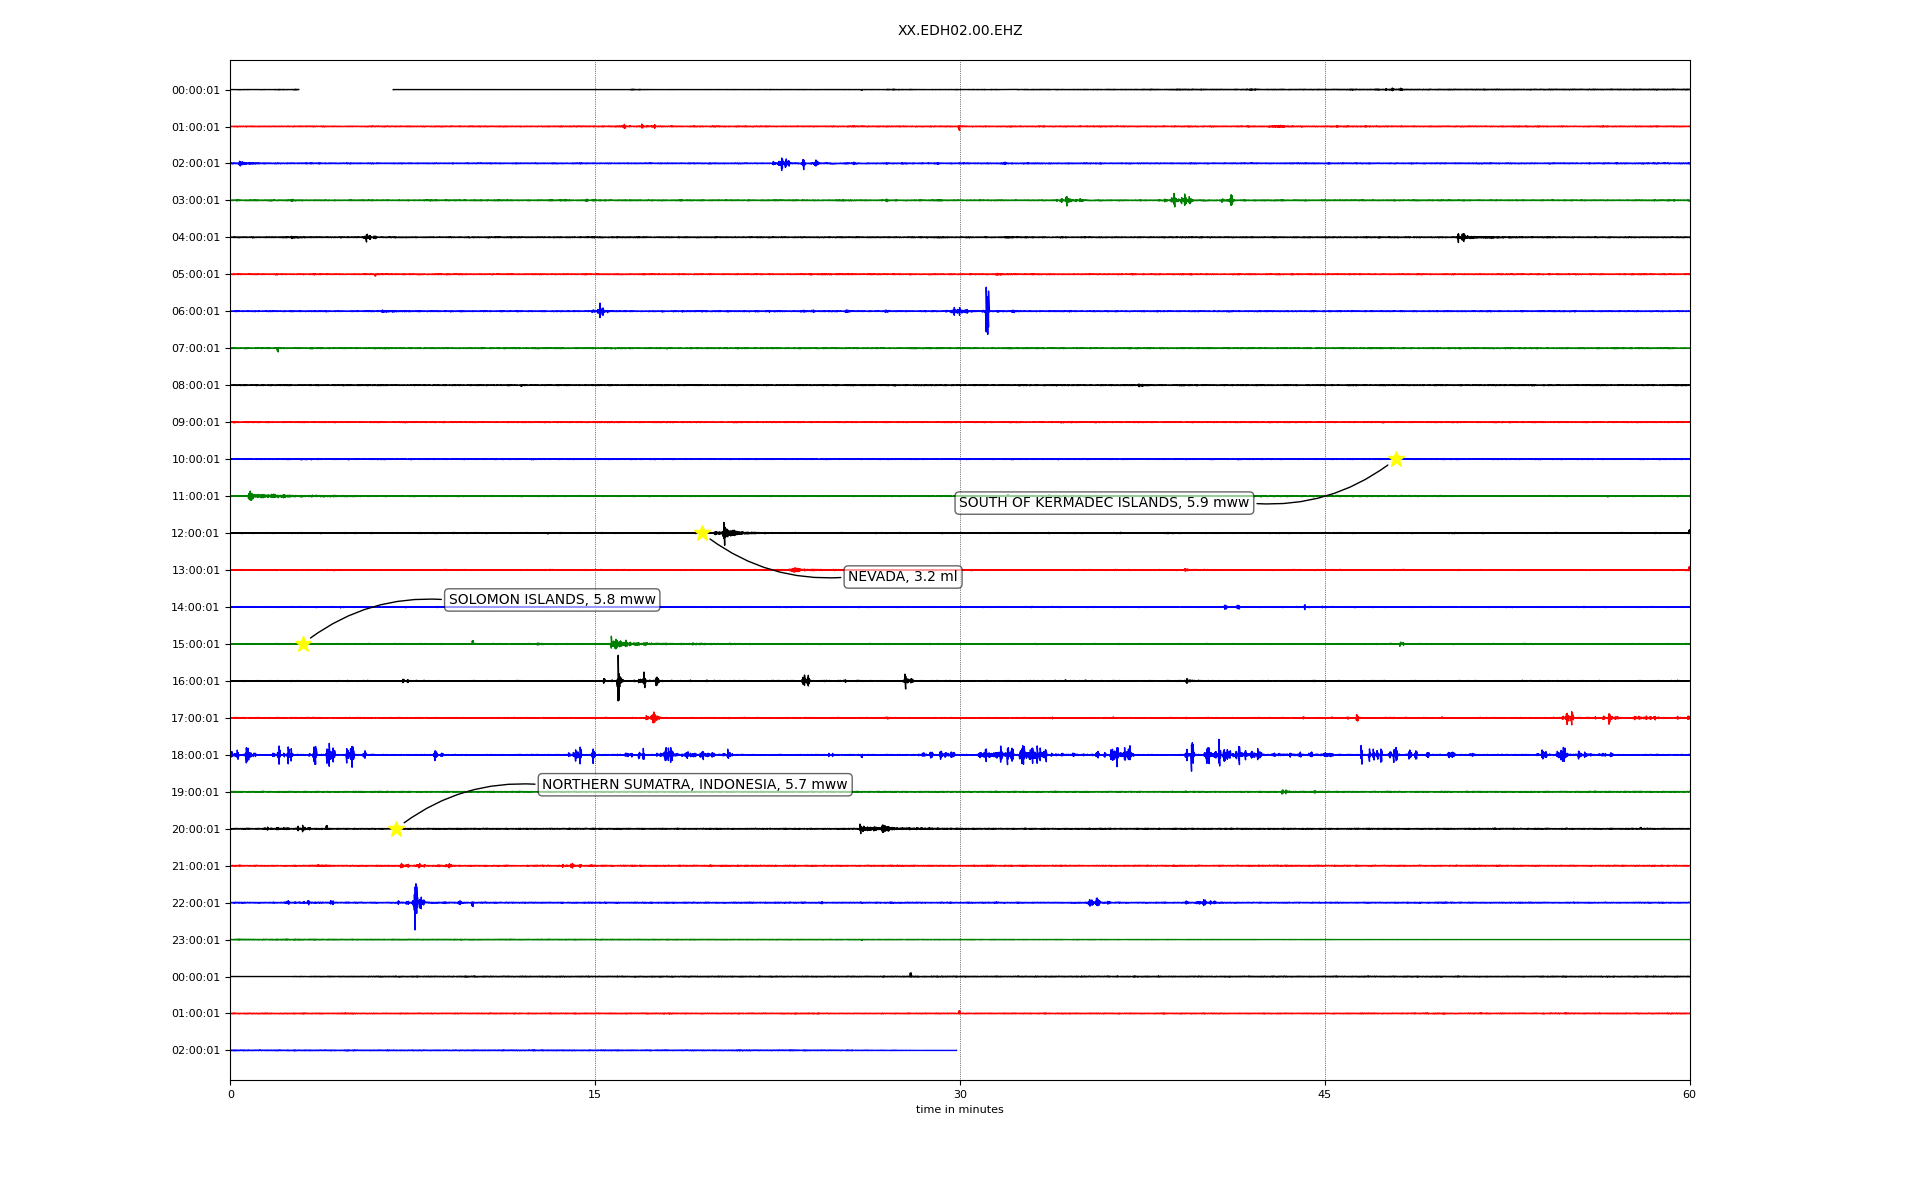Click the large blue spike on the 06:00:01 trace
Image resolution: width=1920 pixels, height=1200 pixels.
click(987, 311)
